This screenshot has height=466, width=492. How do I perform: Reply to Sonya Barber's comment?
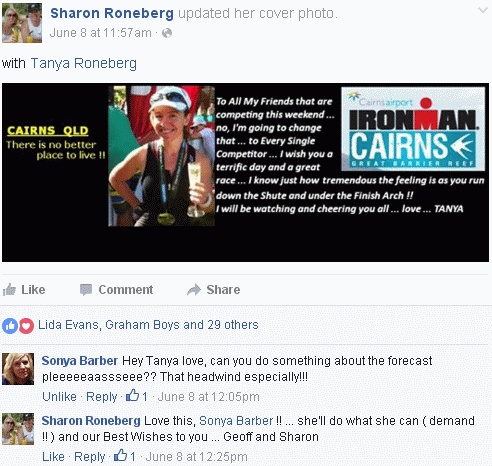(x=102, y=397)
